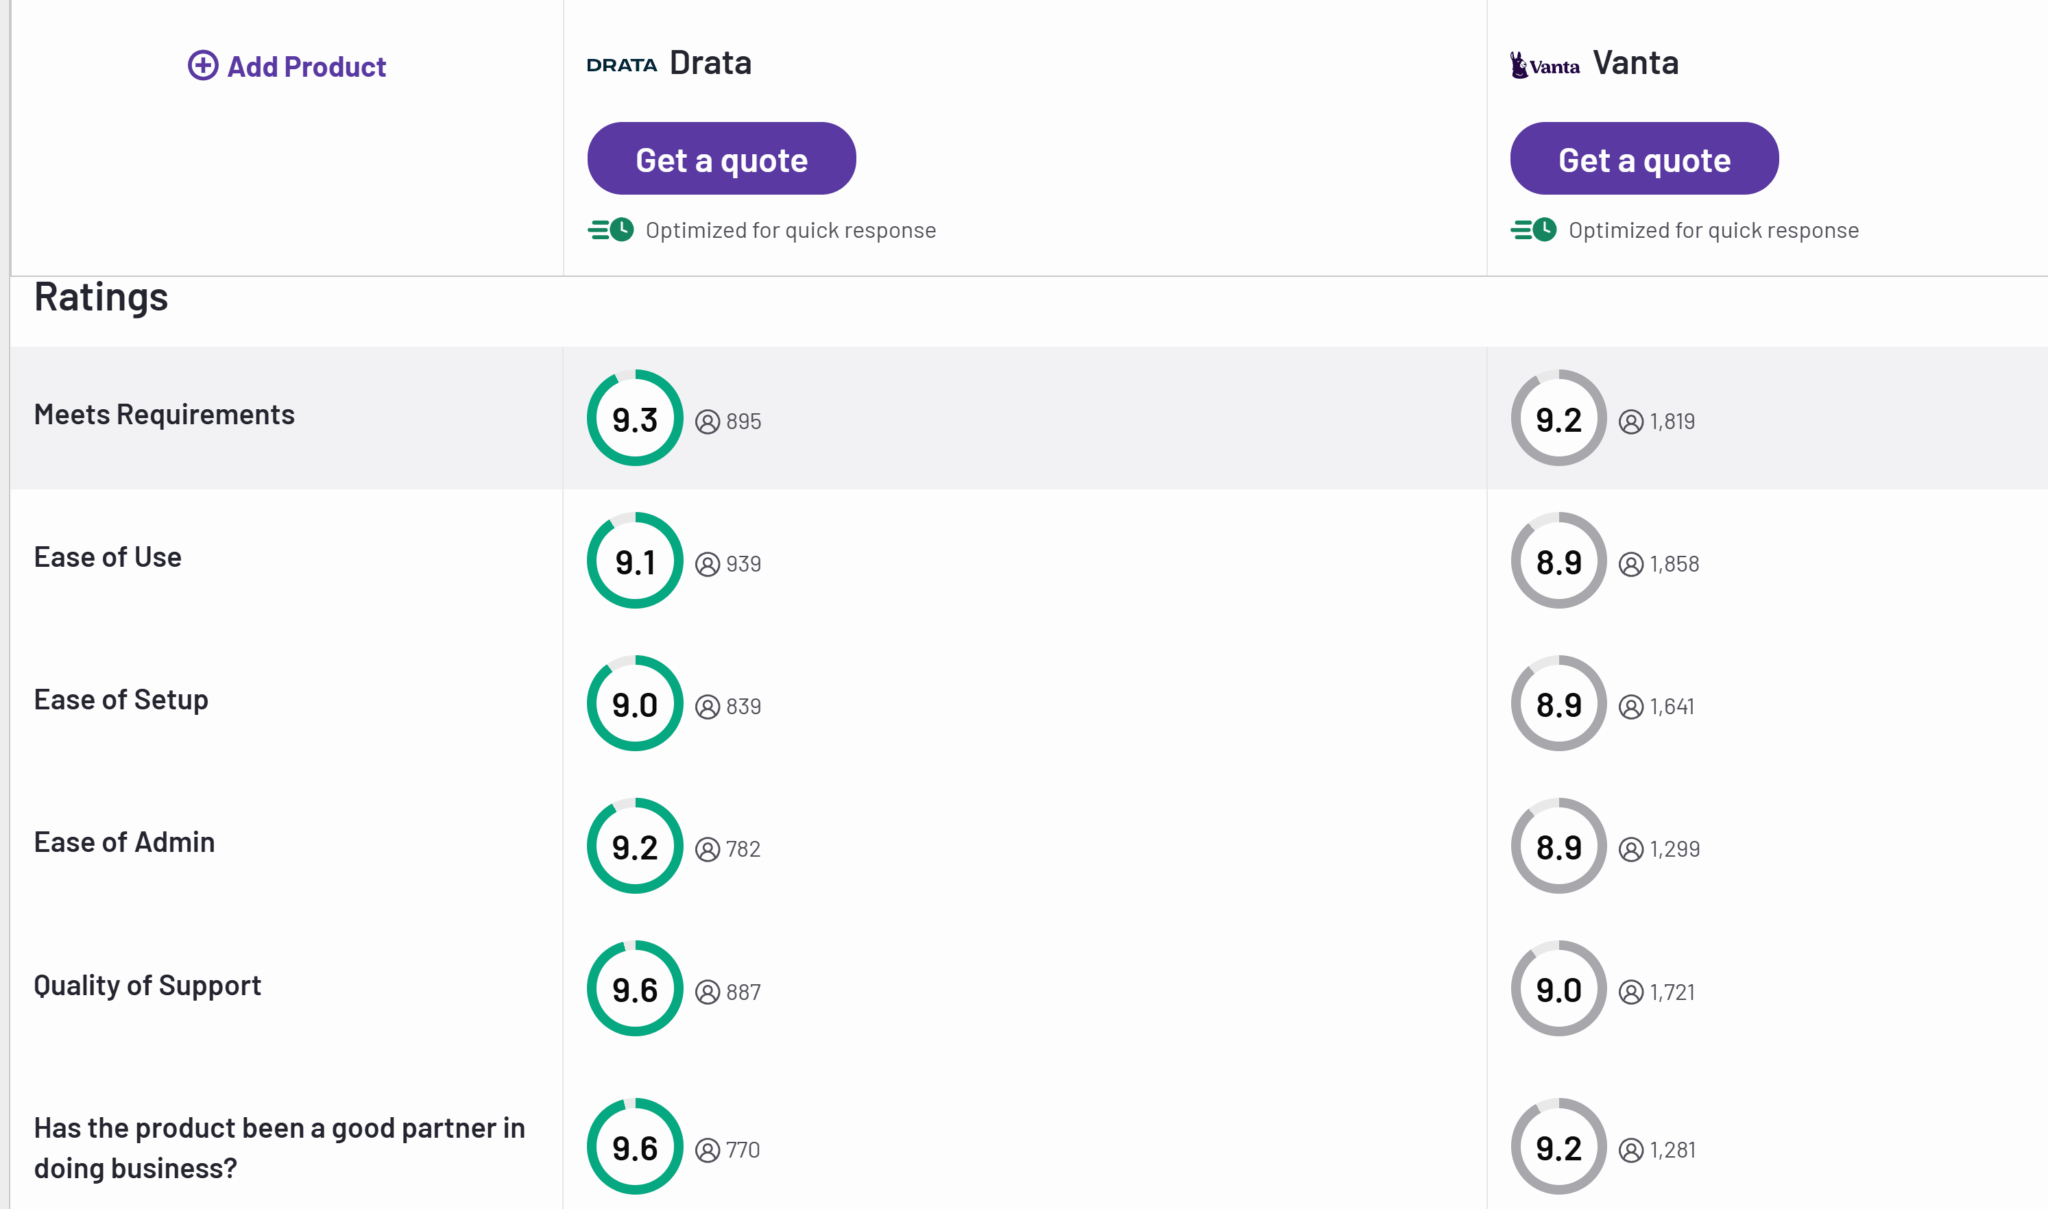Screen dimensions: 2048x1209
Task: Click Get a quote for Vanta
Action: (x=1644, y=158)
